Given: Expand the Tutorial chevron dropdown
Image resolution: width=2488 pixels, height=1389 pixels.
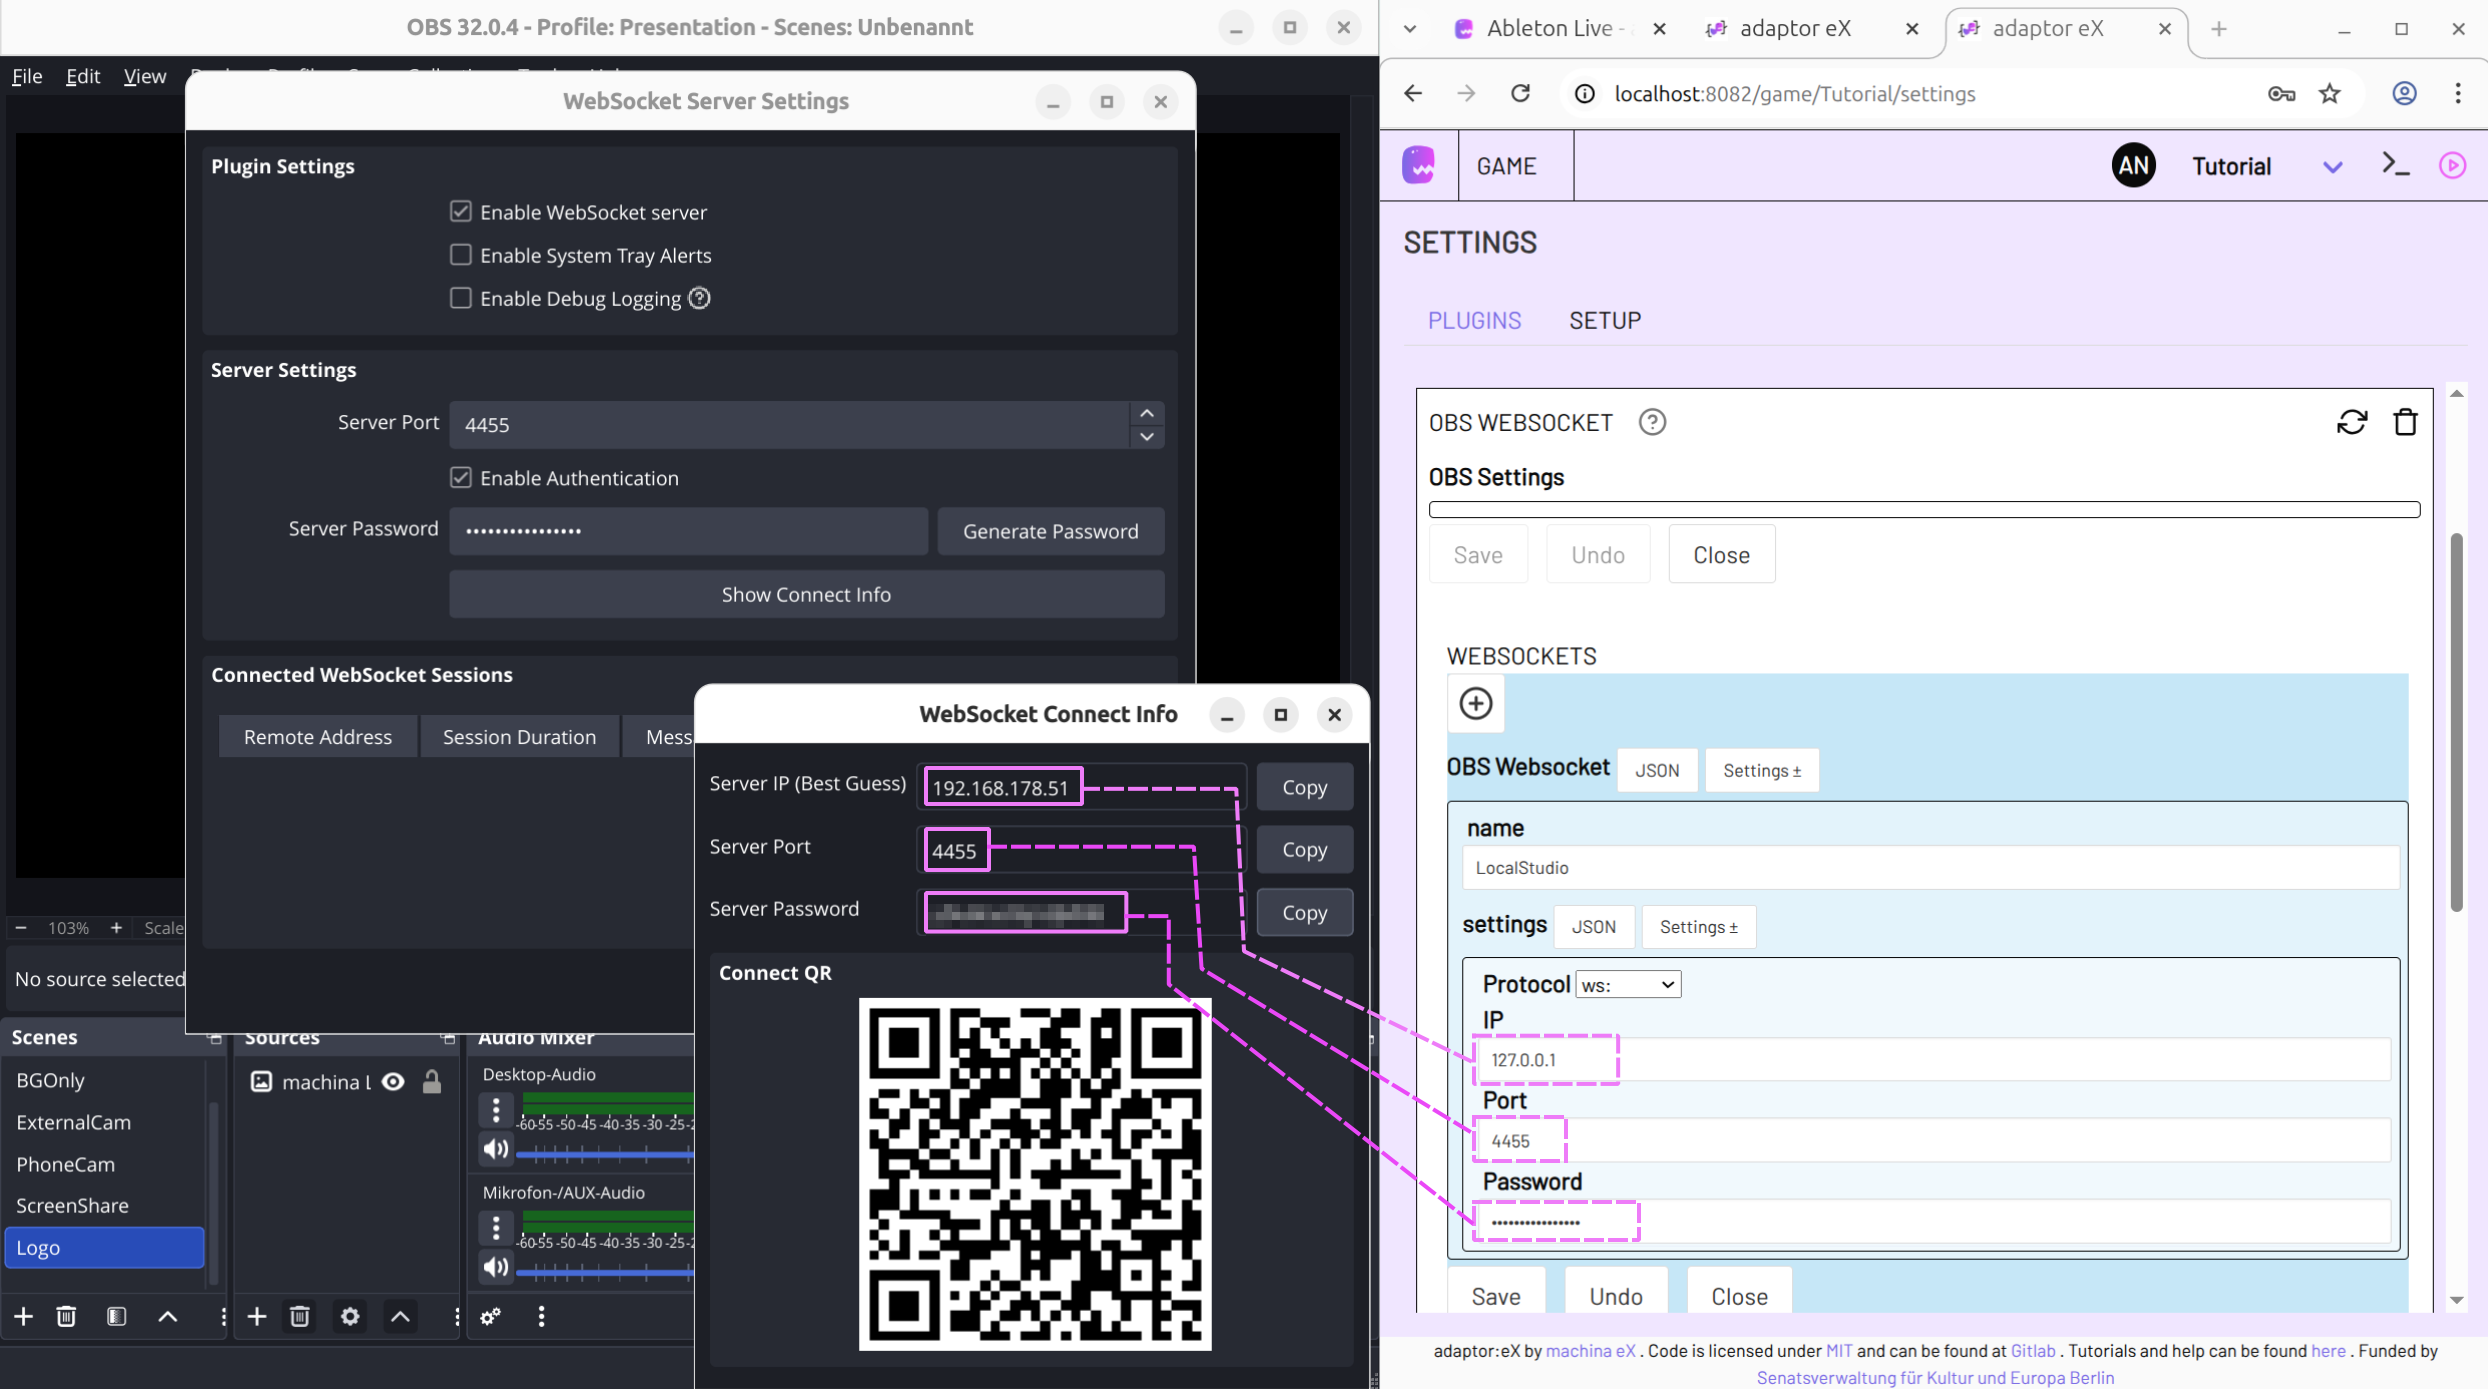Looking at the screenshot, I should 2331,165.
